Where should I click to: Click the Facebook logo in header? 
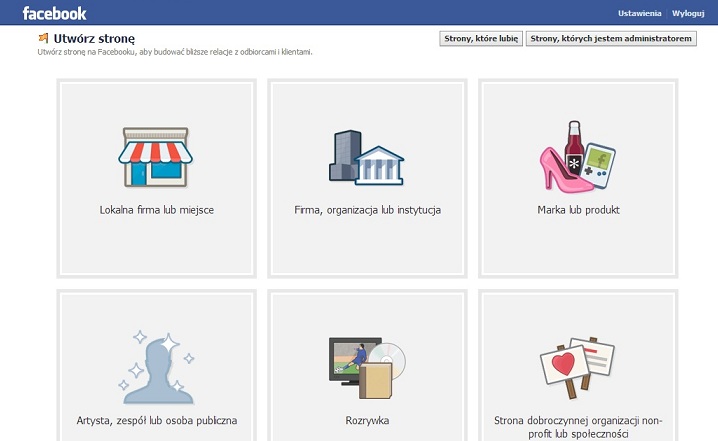(x=55, y=13)
